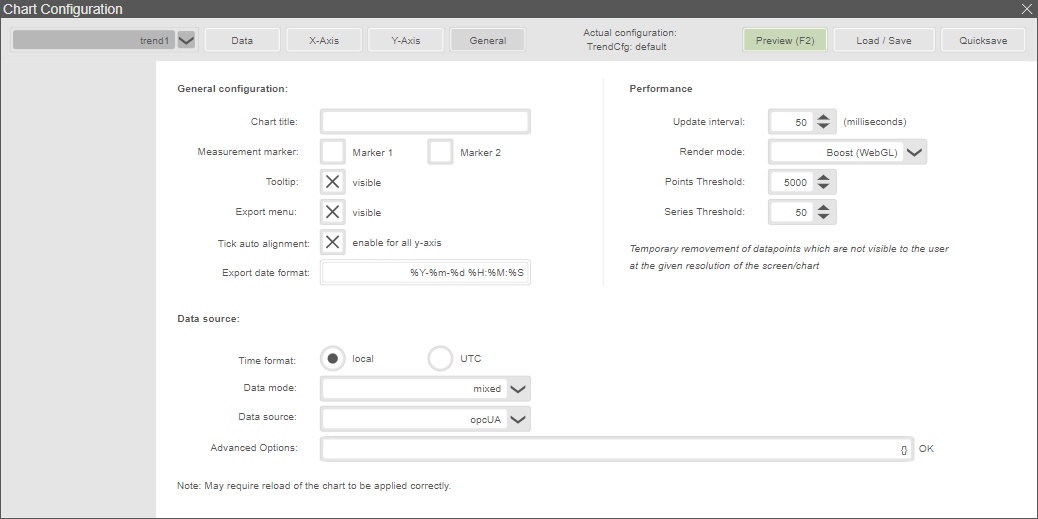Open the X-Axis tab

pos(323,41)
